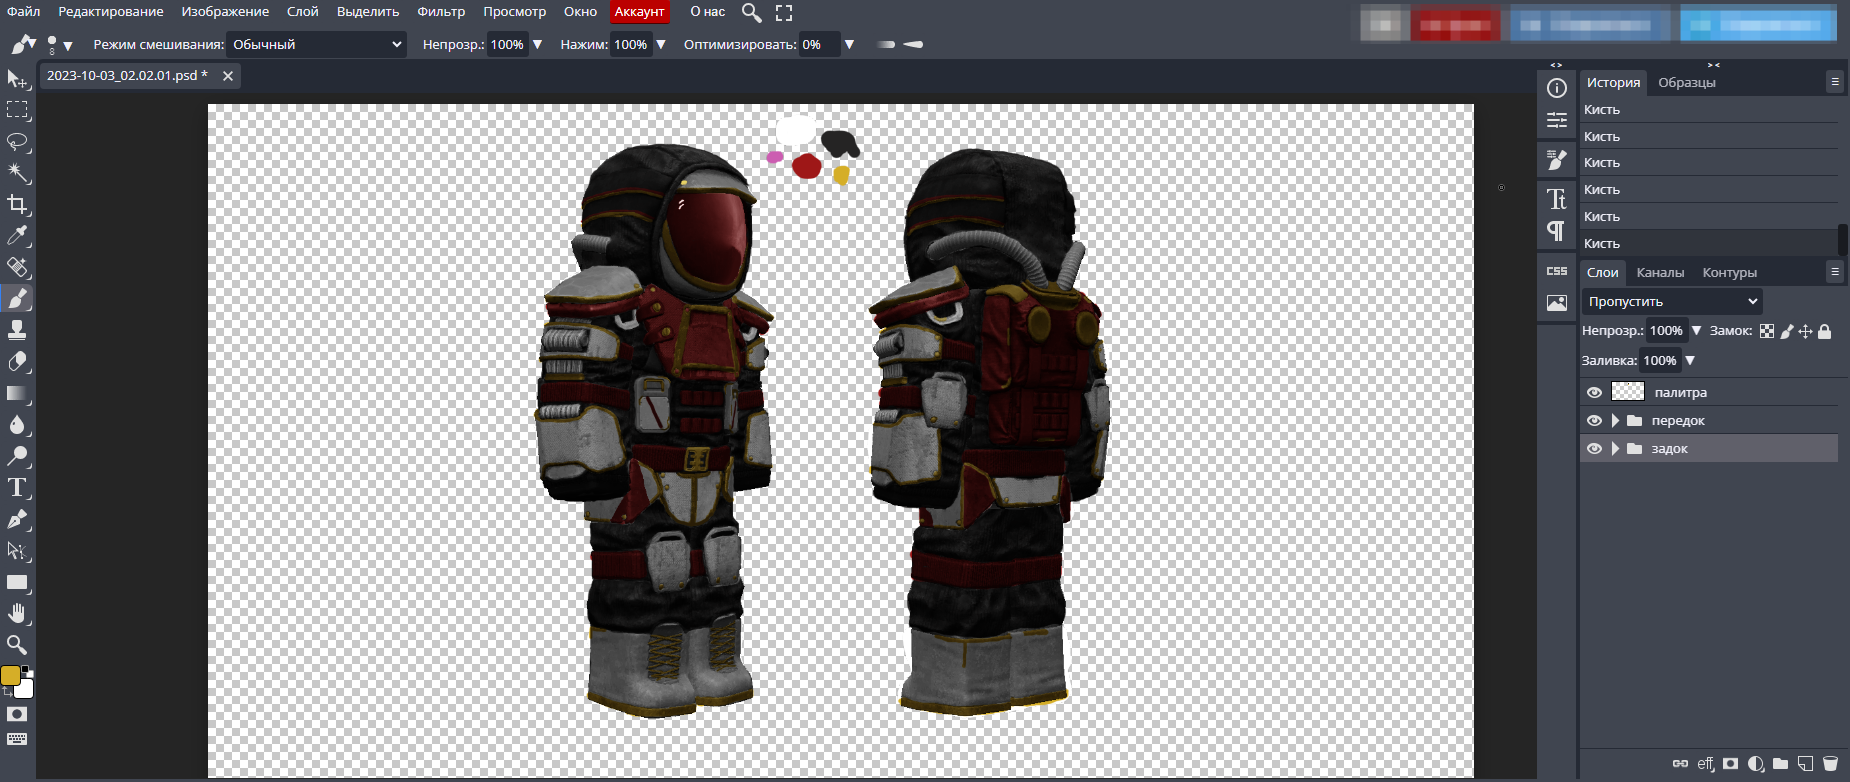1850x782 pixels.
Task: Toggle Quick Mask mode
Action: 17,714
